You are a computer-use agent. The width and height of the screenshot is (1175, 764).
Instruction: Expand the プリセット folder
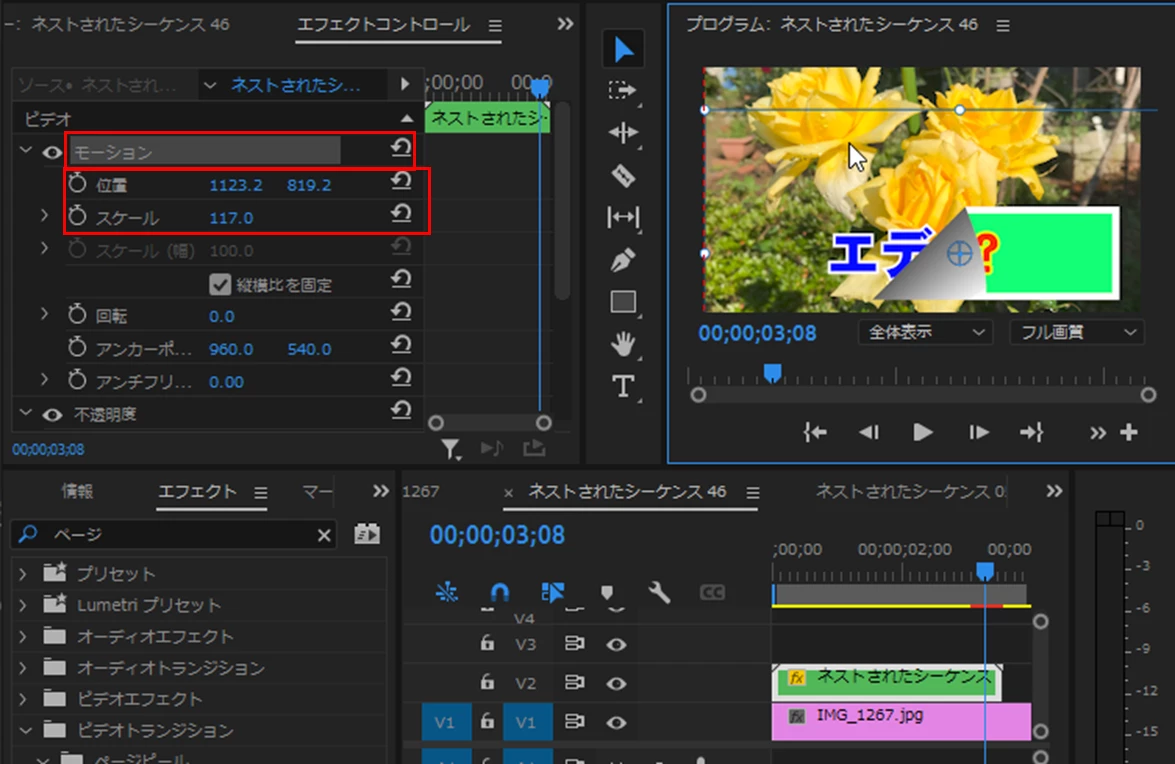click(x=22, y=574)
